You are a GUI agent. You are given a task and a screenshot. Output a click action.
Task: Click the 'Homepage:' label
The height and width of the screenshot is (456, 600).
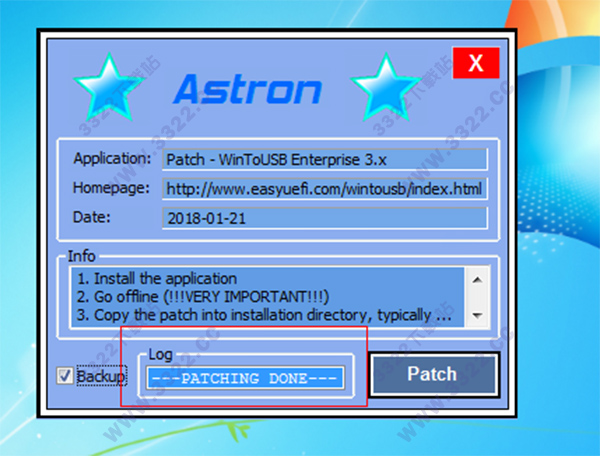(111, 188)
